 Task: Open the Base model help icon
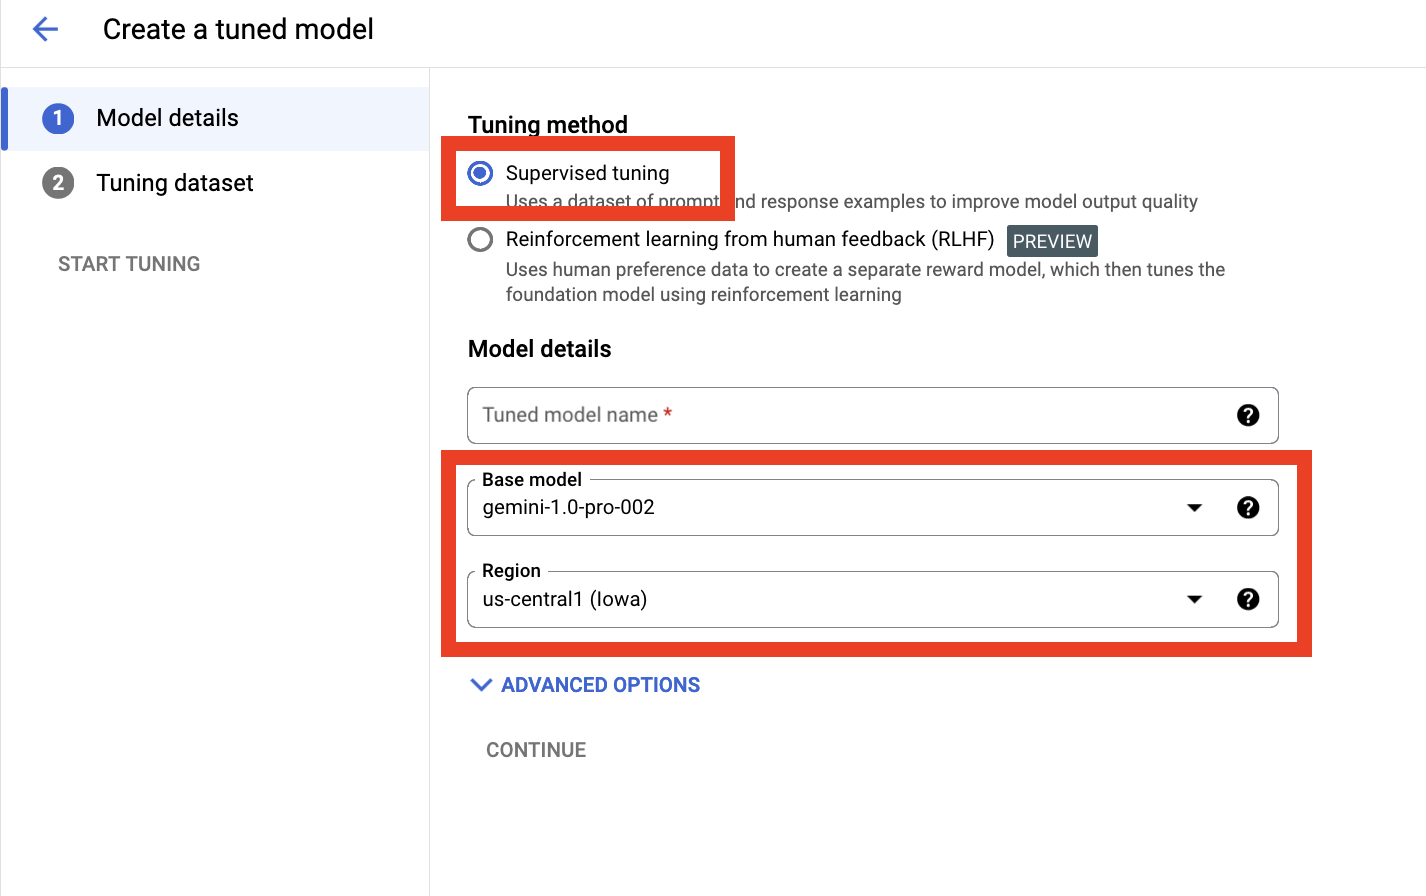pos(1247,507)
